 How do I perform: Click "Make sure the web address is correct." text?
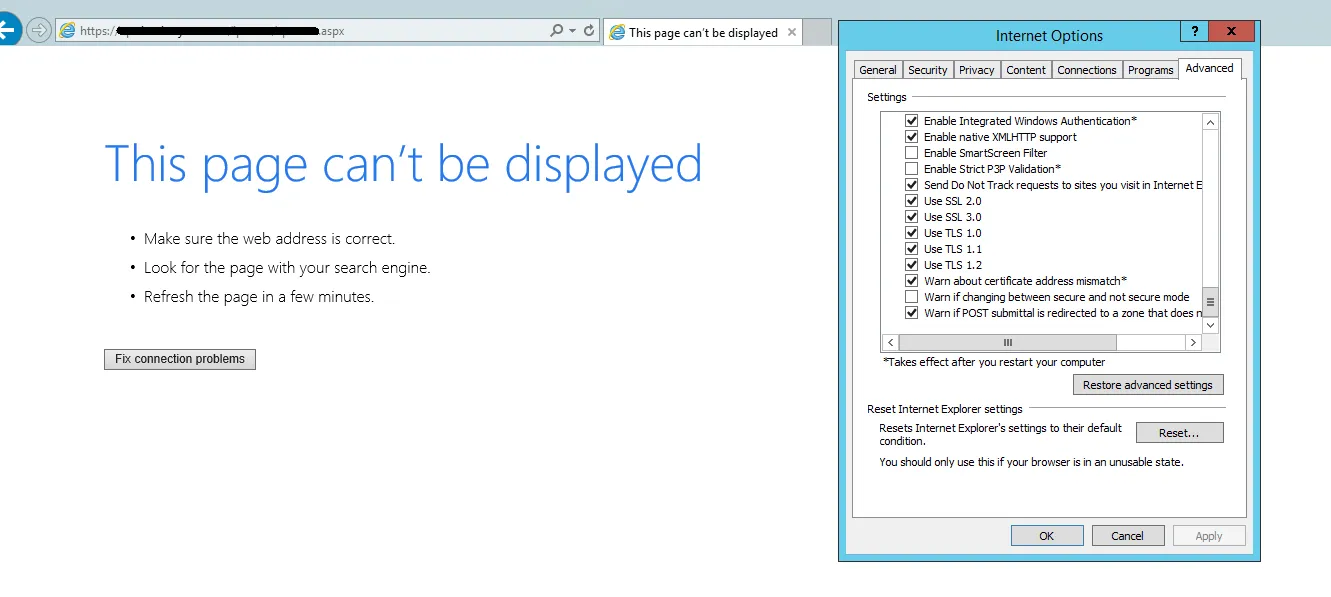coord(269,239)
